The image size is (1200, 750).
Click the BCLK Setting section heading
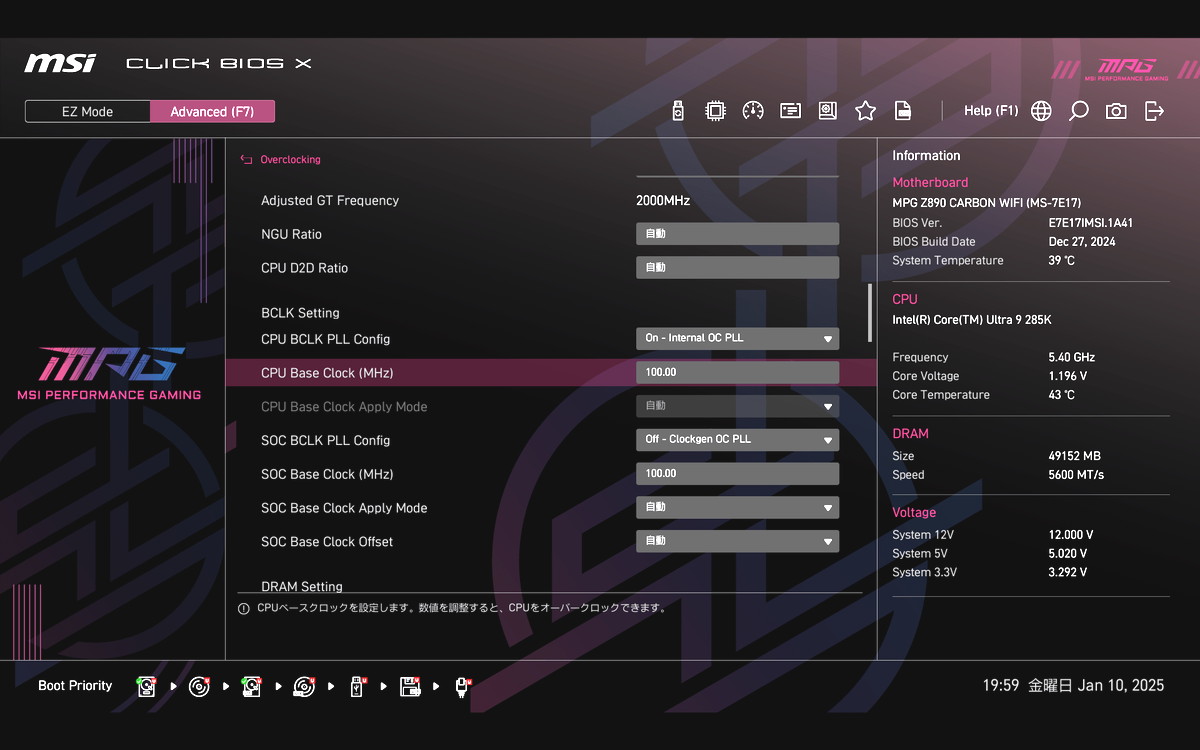300,313
